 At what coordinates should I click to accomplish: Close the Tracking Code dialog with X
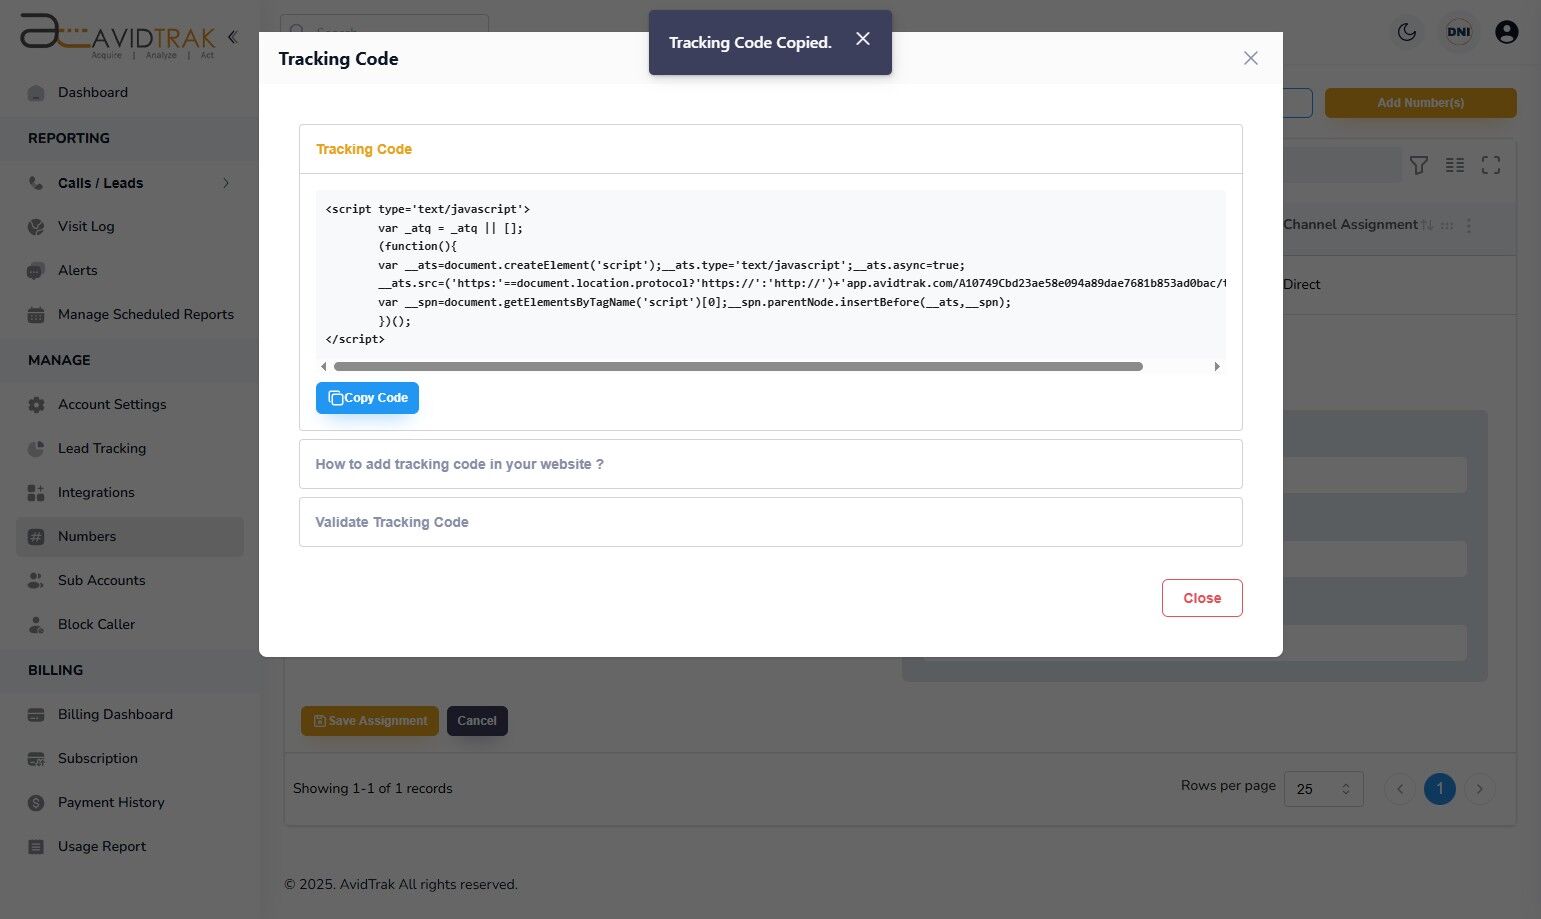pyautogui.click(x=1250, y=58)
